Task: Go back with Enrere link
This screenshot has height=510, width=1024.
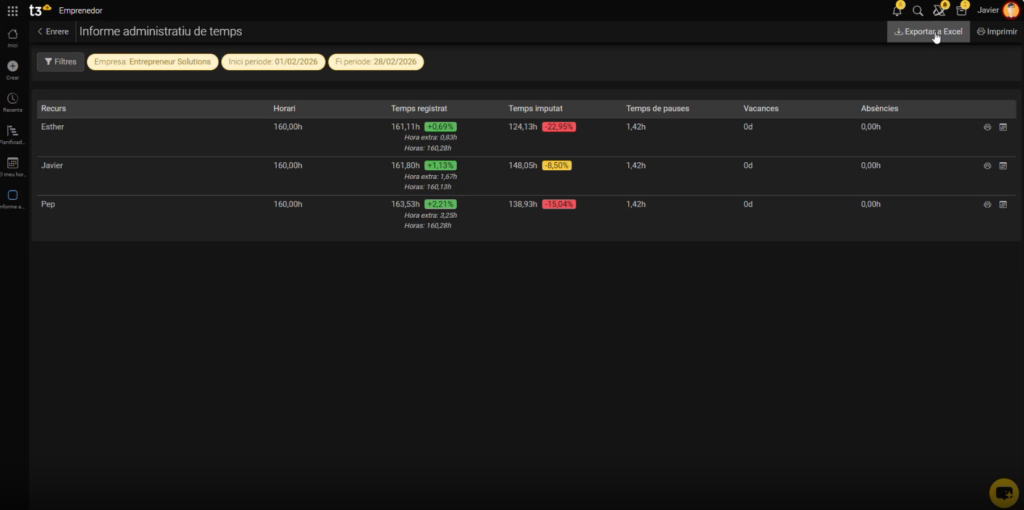Action: [x=53, y=32]
